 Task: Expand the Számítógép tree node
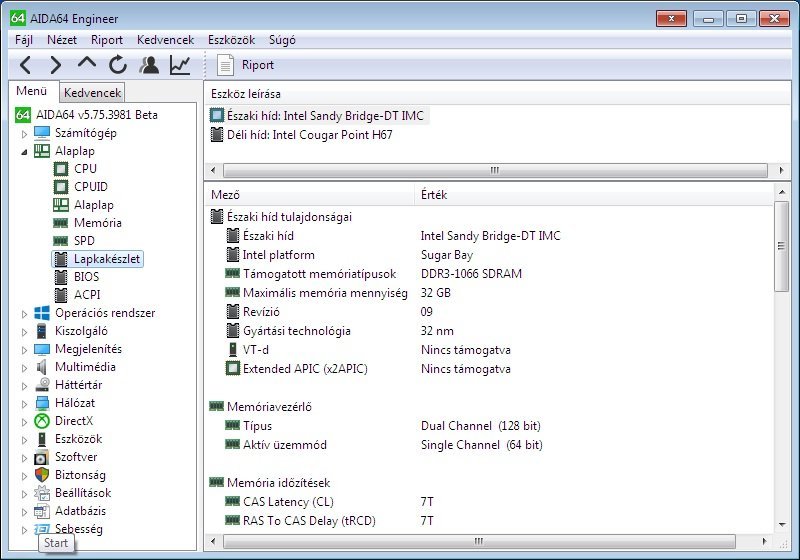pos(24,134)
